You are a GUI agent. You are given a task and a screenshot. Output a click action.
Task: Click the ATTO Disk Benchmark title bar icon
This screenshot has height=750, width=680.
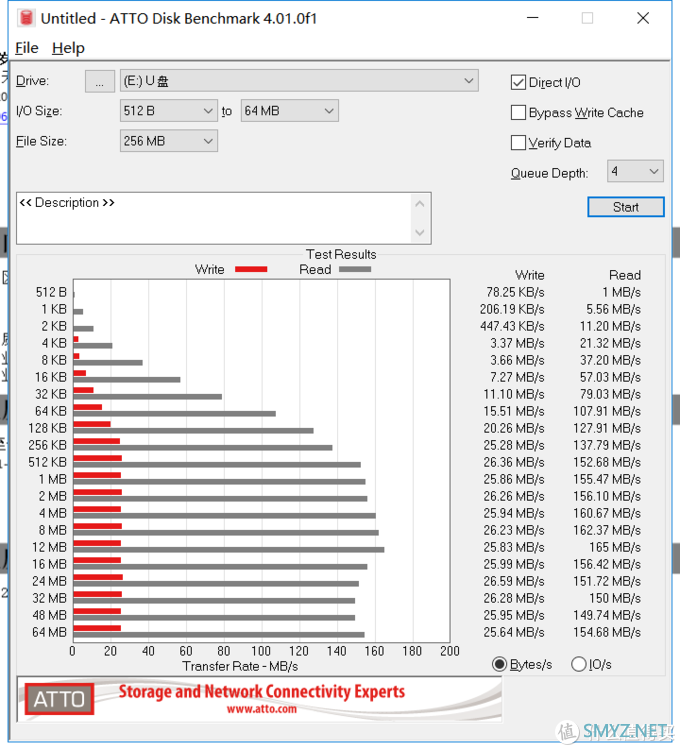[x=26, y=18]
